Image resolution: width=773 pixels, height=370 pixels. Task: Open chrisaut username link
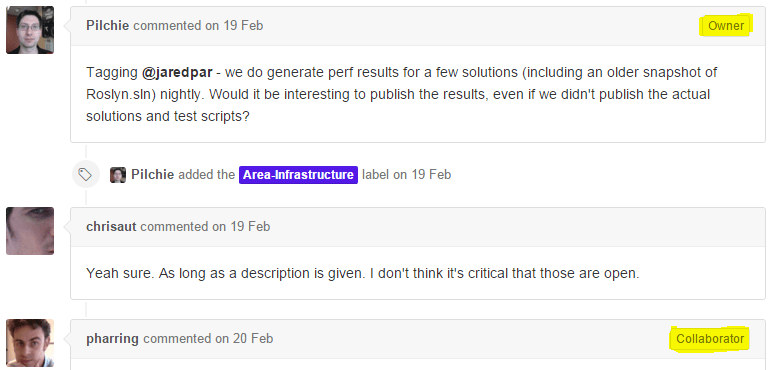click(111, 227)
